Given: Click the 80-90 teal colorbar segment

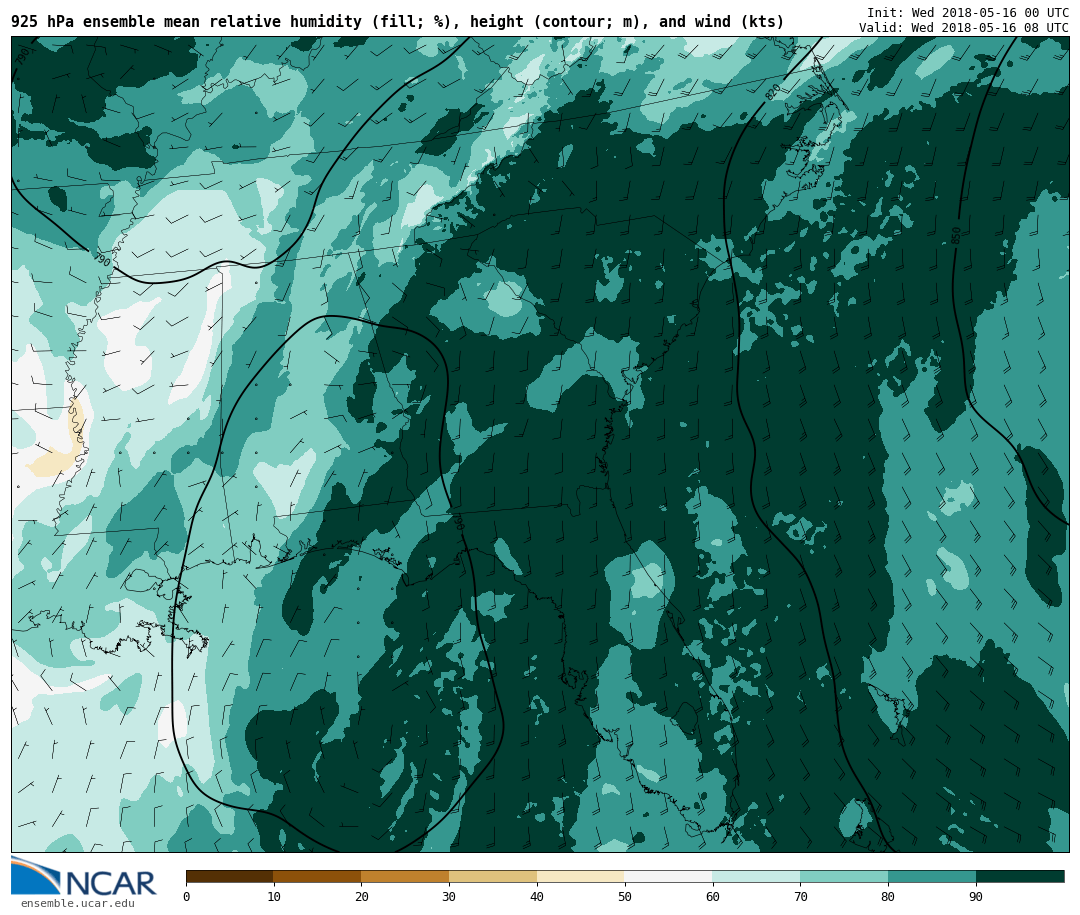Looking at the screenshot, I should click(932, 876).
